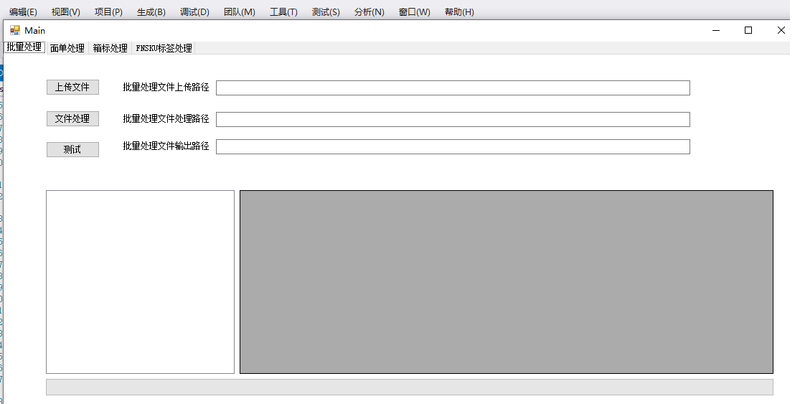Click the 批量处理文件处理路径 label
Screen dimensions: 800x404
click(x=166, y=119)
